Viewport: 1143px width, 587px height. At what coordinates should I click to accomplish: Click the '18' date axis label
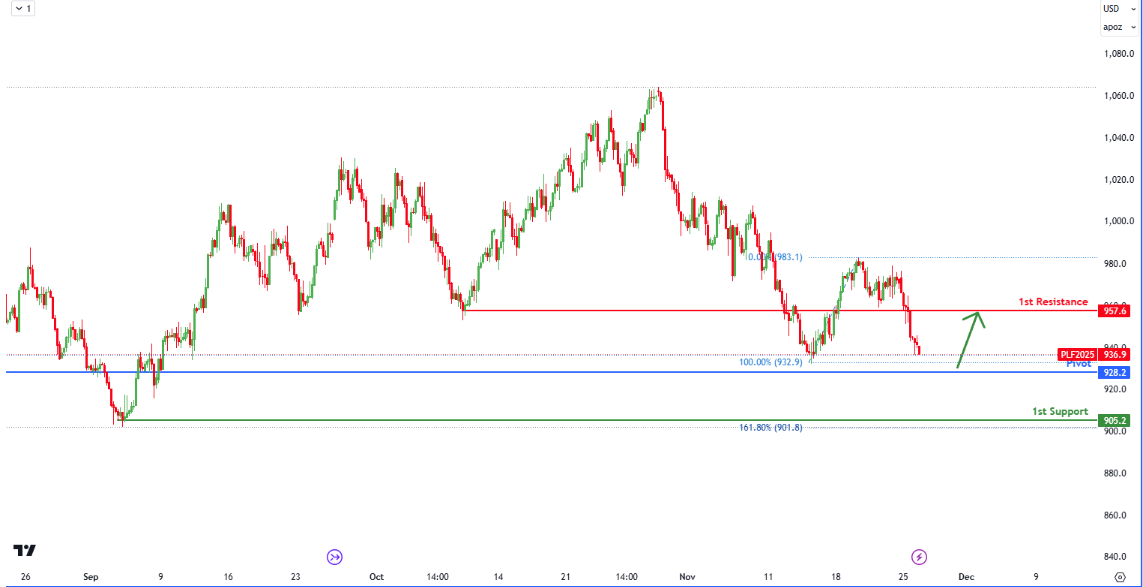(835, 577)
